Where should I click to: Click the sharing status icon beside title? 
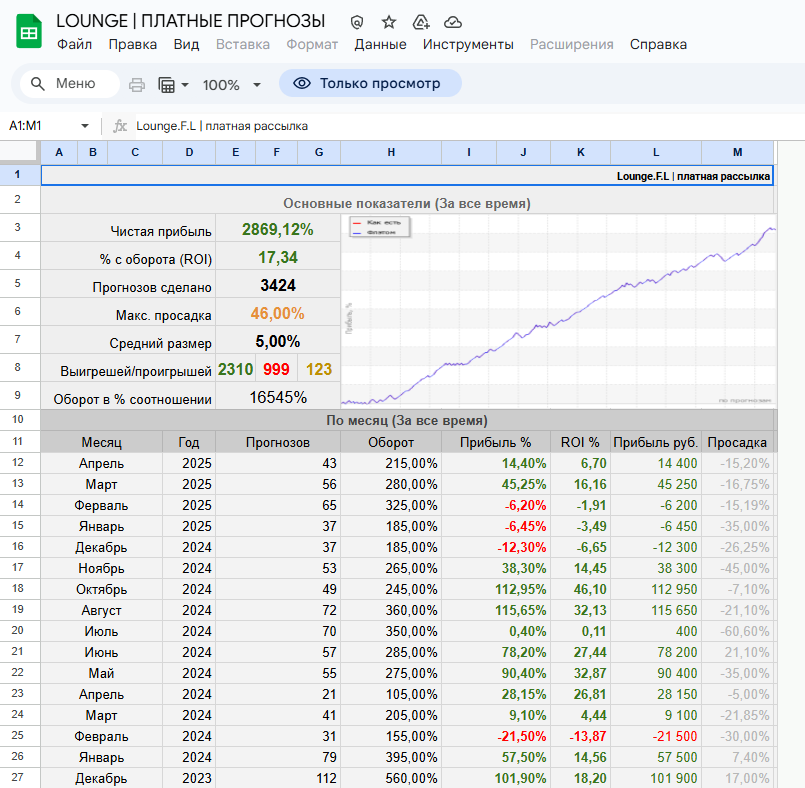tap(357, 21)
